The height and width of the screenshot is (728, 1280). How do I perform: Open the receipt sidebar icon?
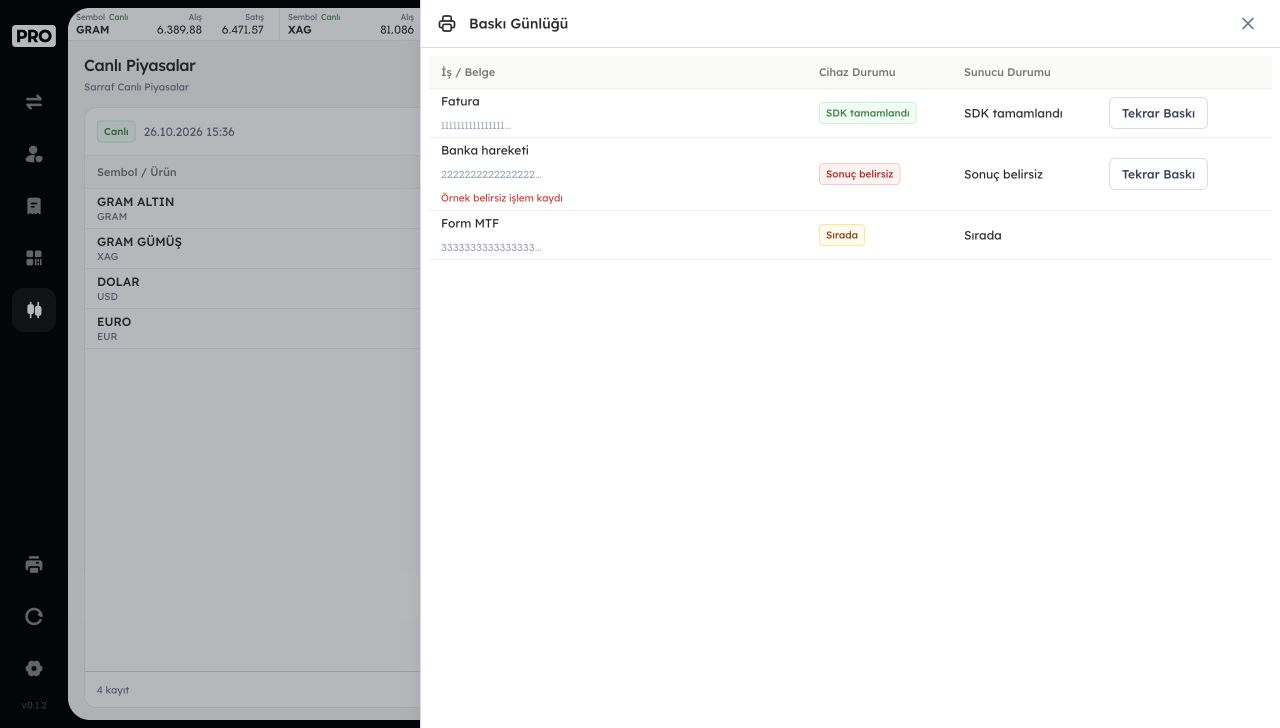[34, 206]
